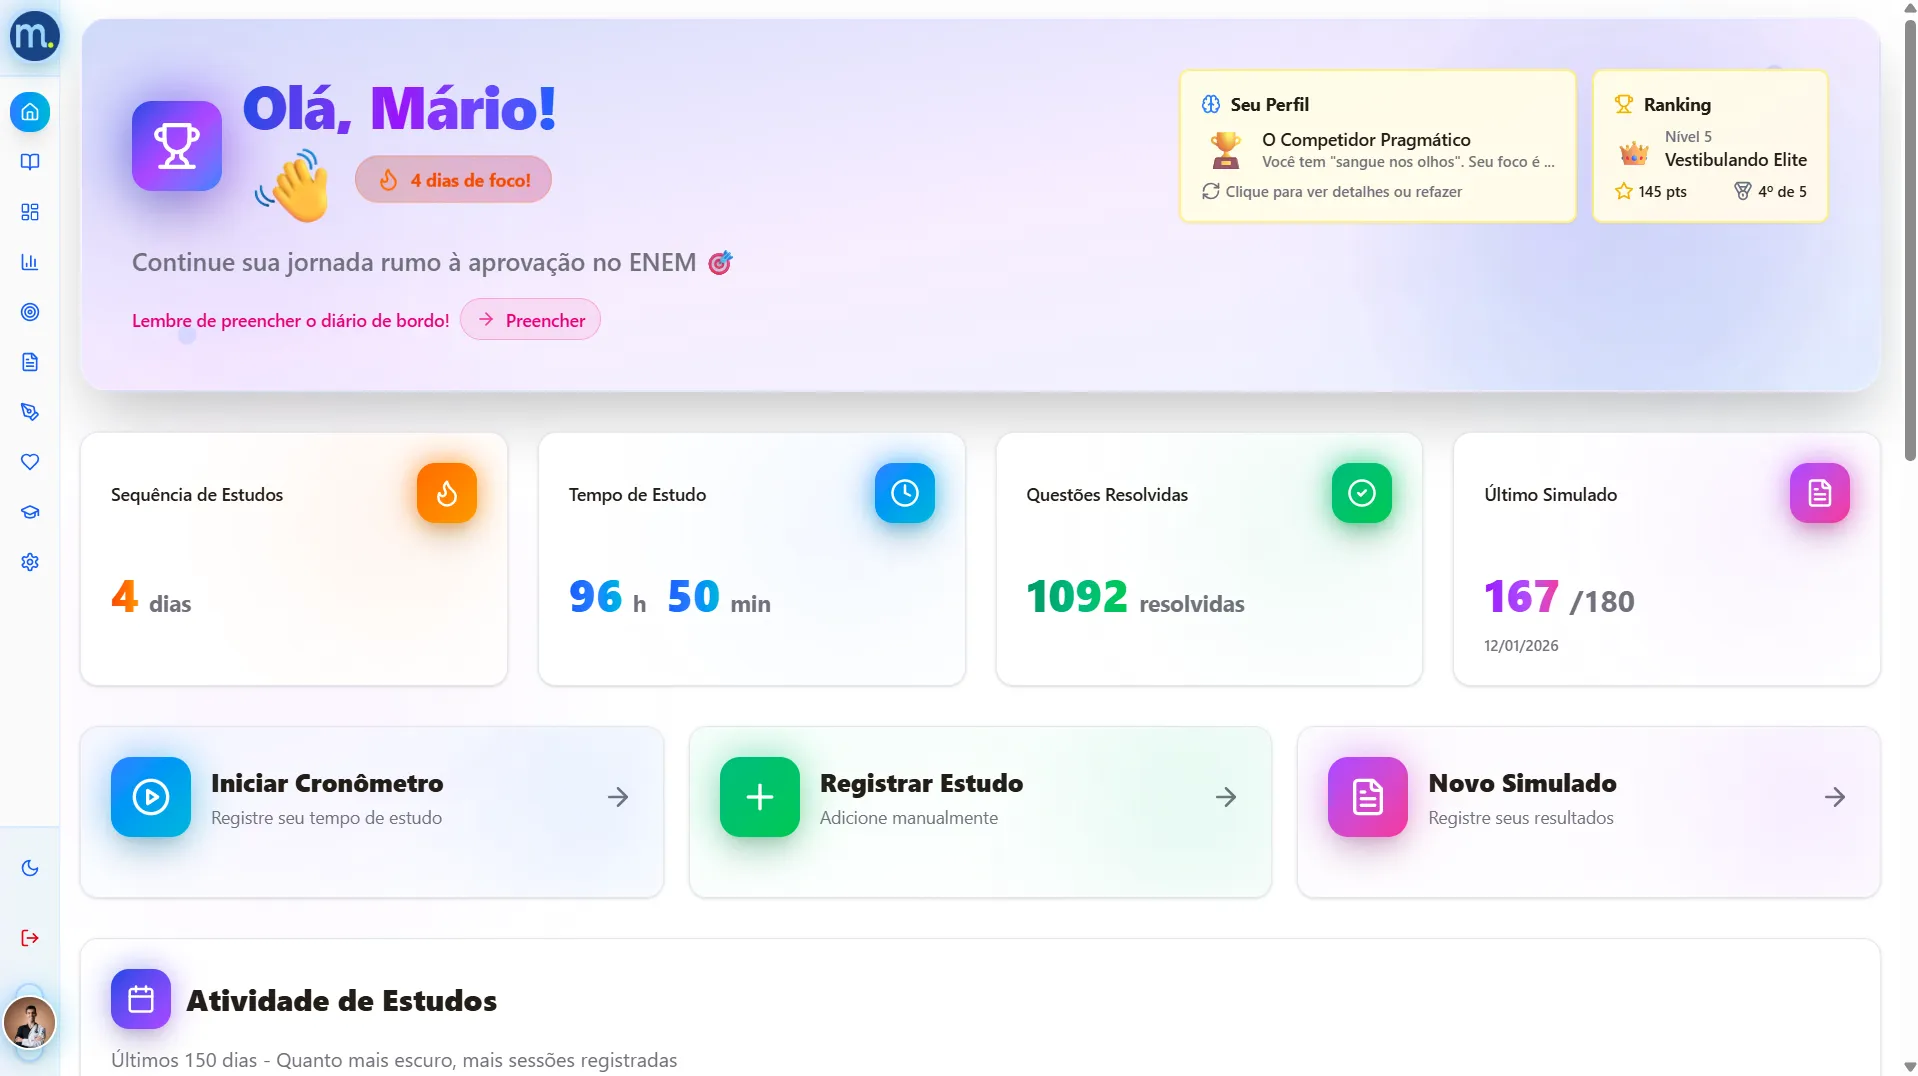Click the 4º de 5 ranking text
This screenshot has height=1076, width=1918.
point(1782,191)
